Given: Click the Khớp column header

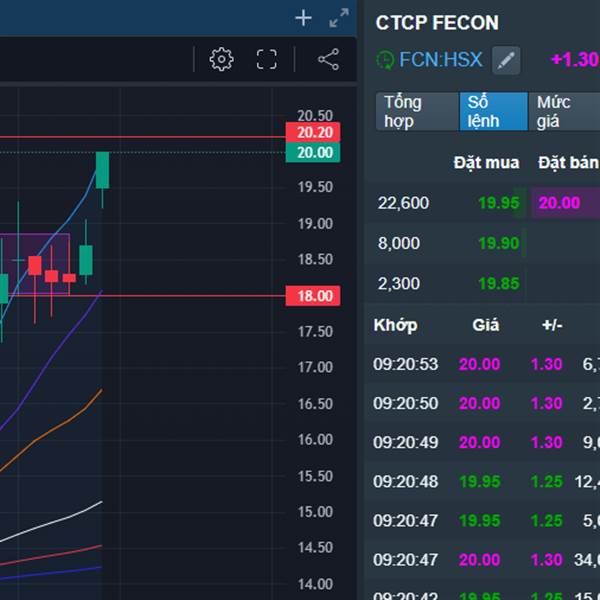Looking at the screenshot, I should click(x=395, y=326).
